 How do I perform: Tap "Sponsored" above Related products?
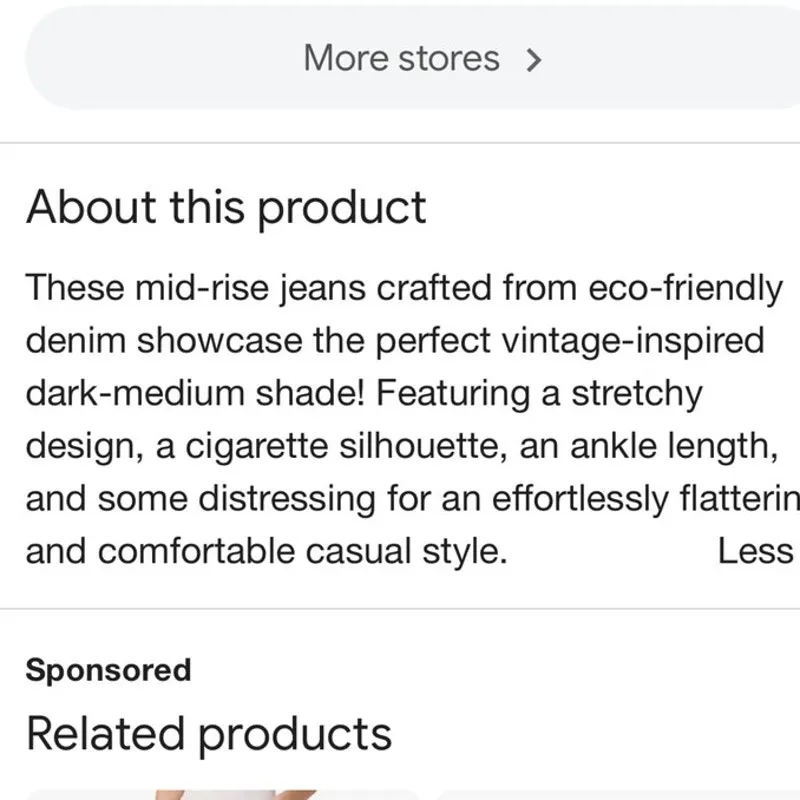(108, 670)
